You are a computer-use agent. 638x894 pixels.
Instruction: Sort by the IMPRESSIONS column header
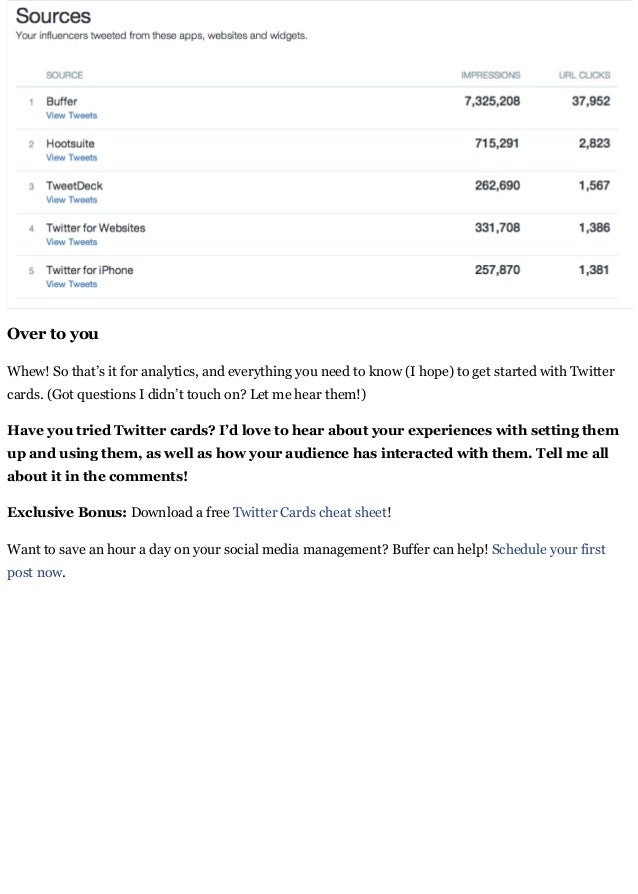490,75
